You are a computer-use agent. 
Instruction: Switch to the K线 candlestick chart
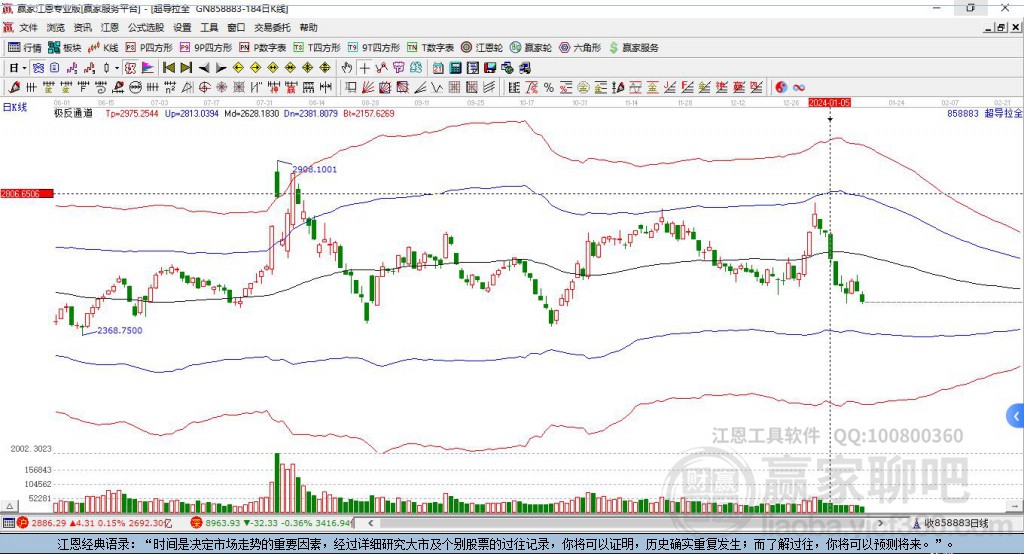[x=103, y=48]
